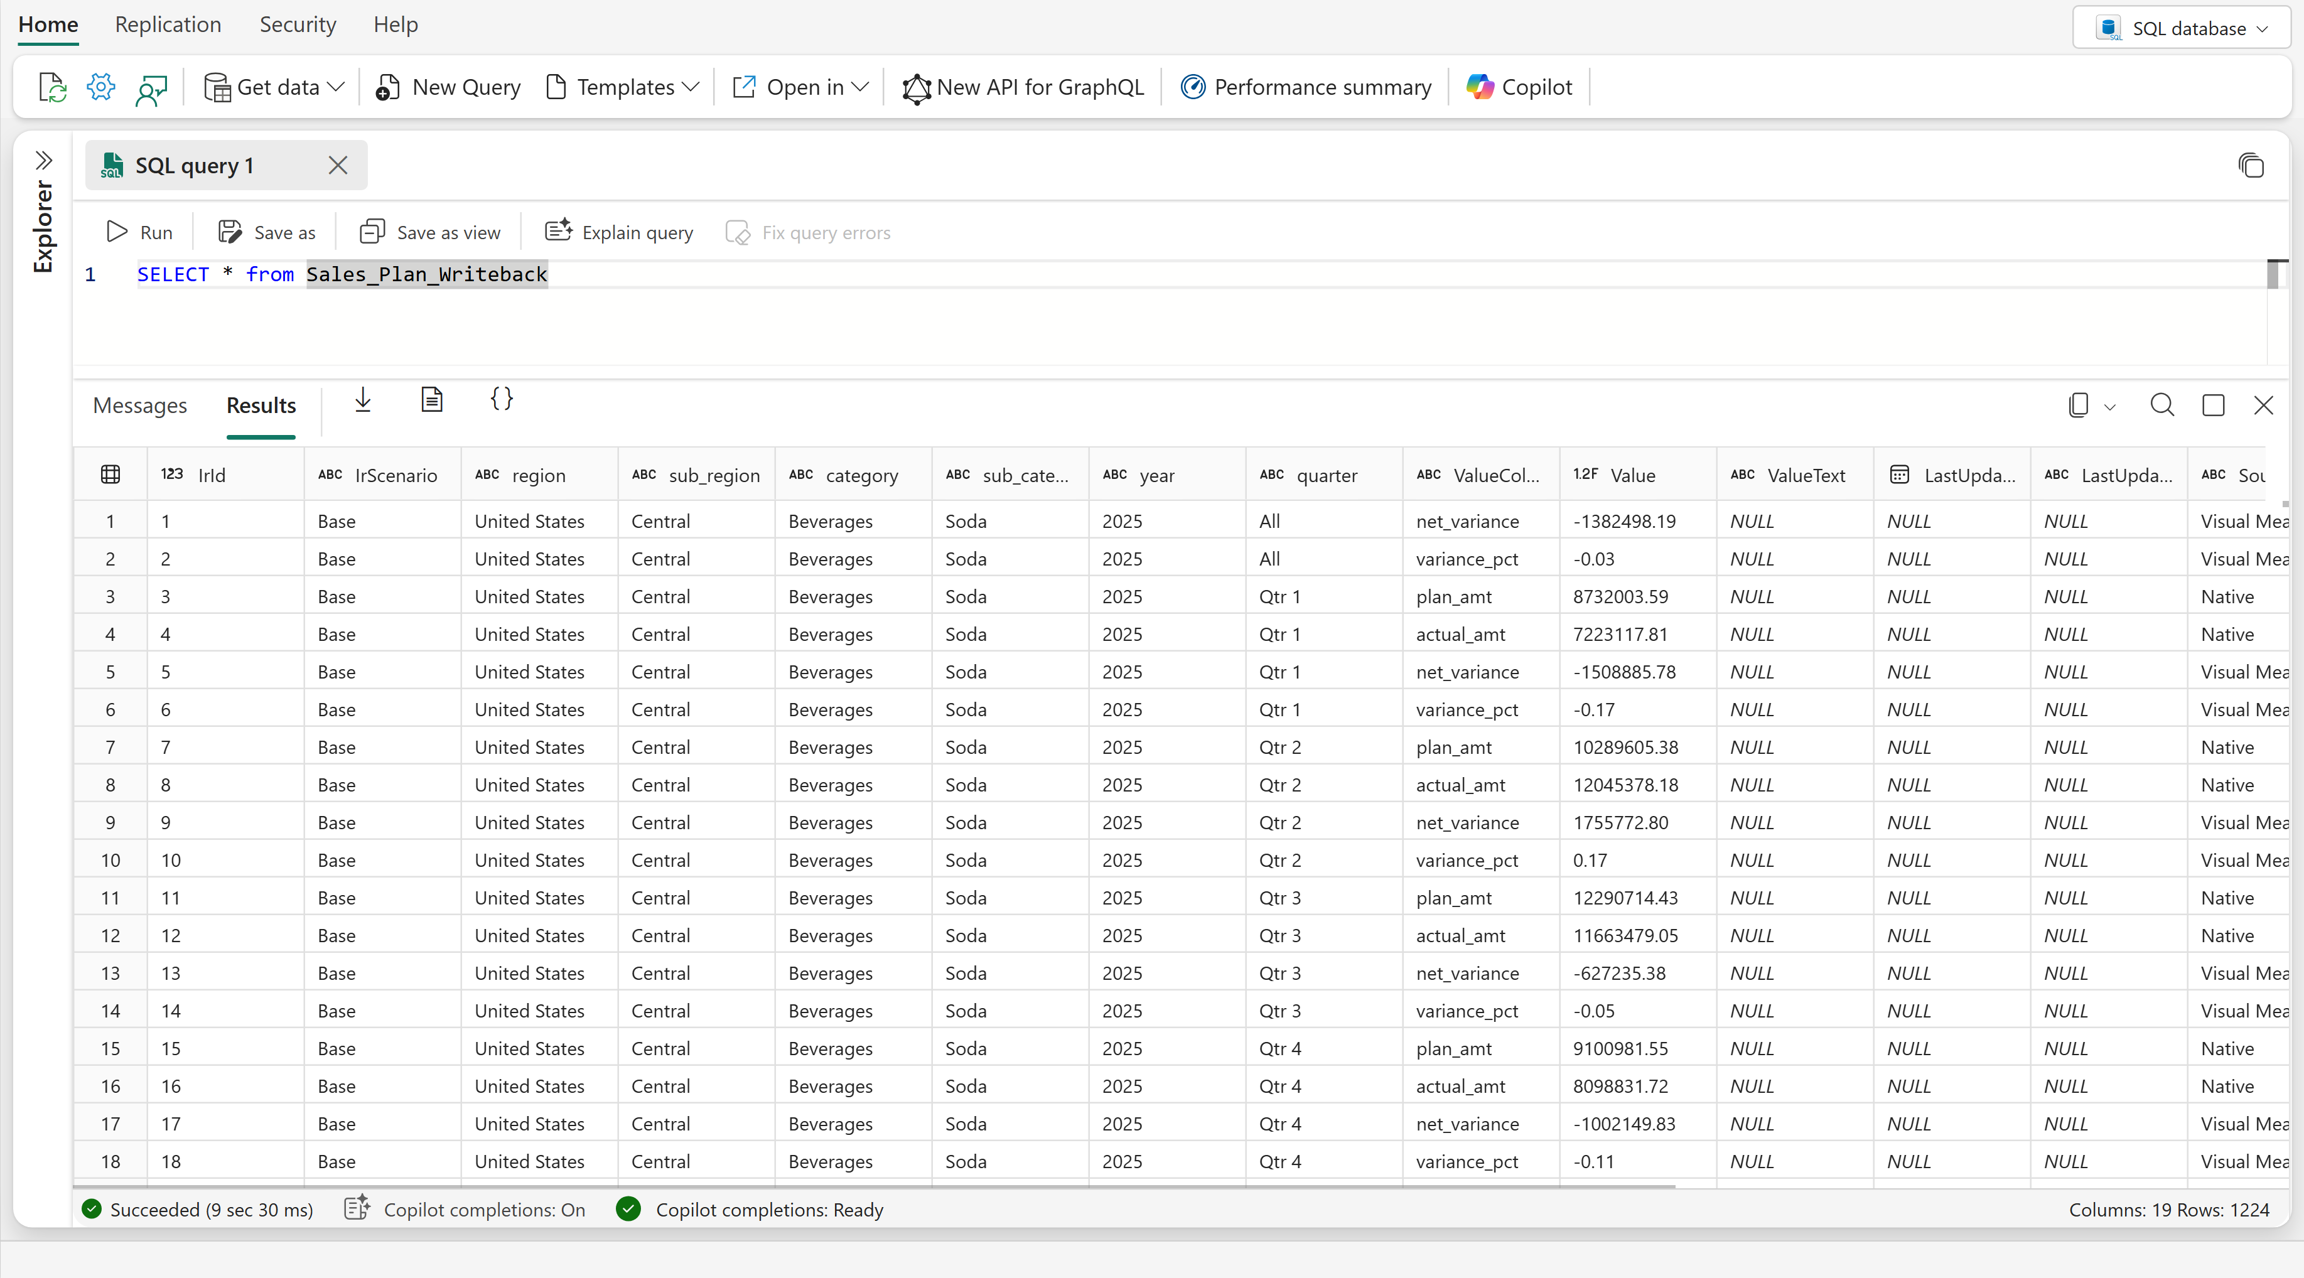Image resolution: width=2304 pixels, height=1278 pixels.
Task: Toggle Copilot completions On status
Action: pos(465,1209)
